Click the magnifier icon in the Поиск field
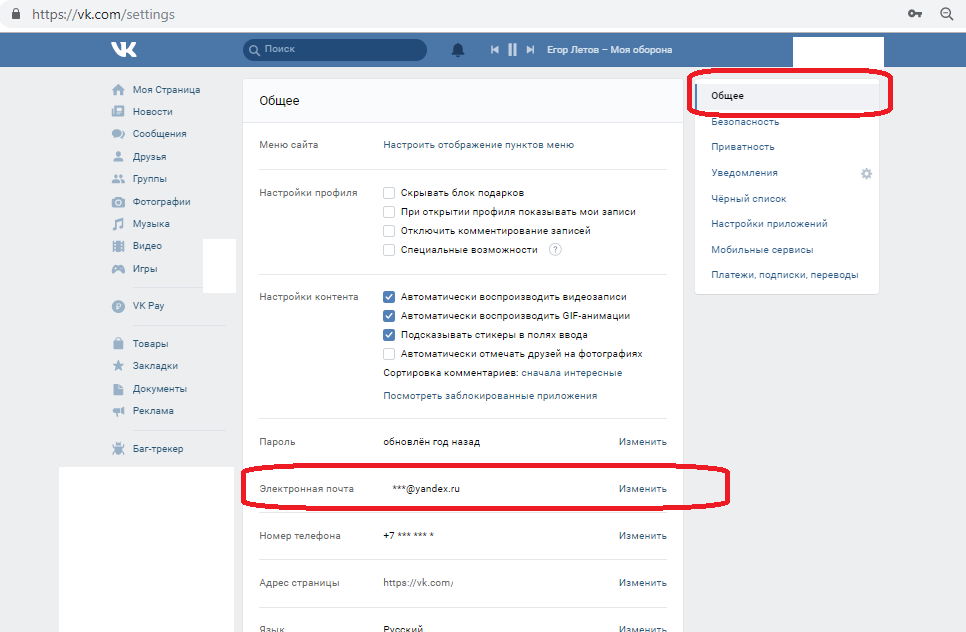The image size is (966, 632). click(x=254, y=50)
